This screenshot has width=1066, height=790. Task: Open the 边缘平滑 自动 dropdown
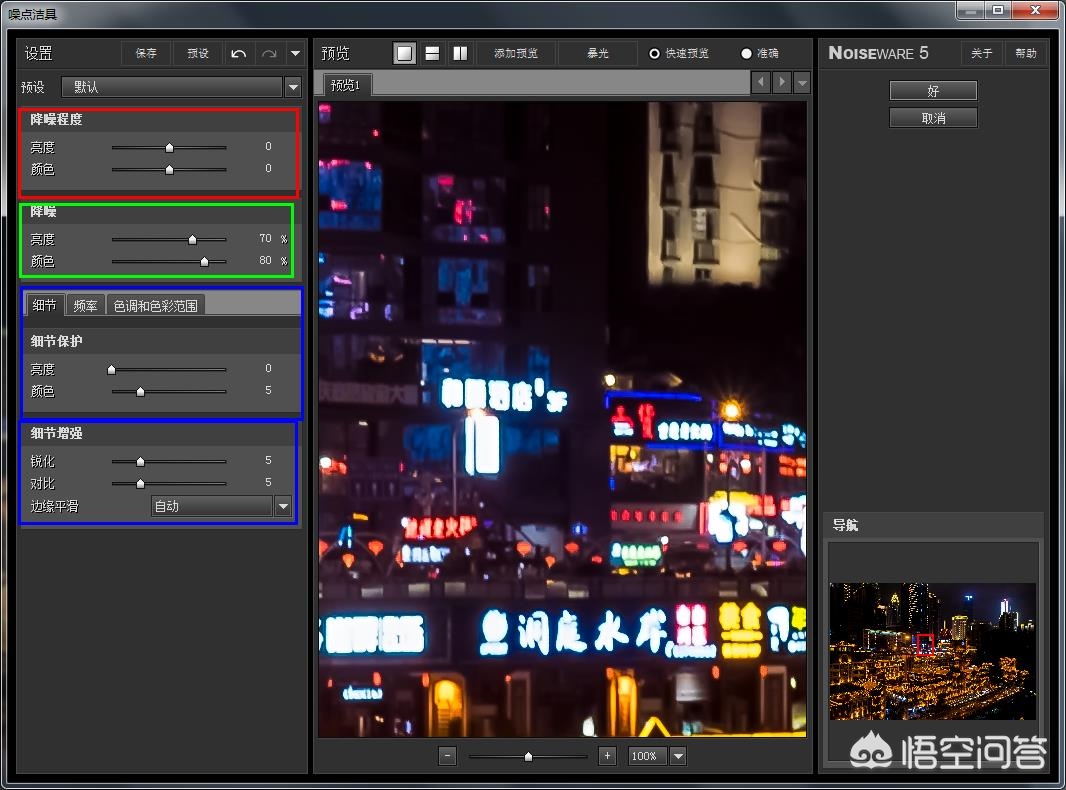[281, 506]
